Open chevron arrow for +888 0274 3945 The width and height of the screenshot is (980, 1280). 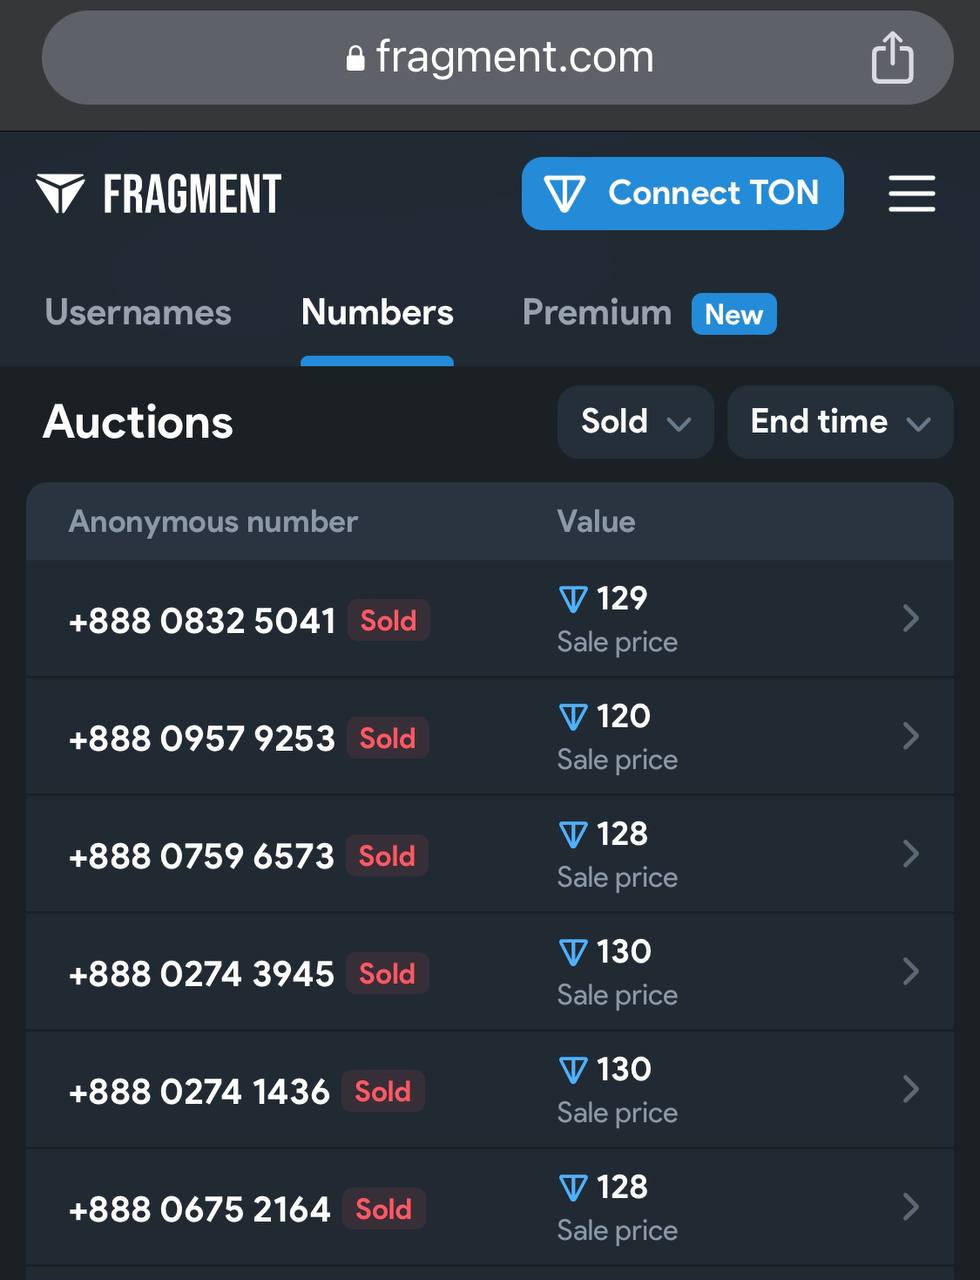(910, 971)
